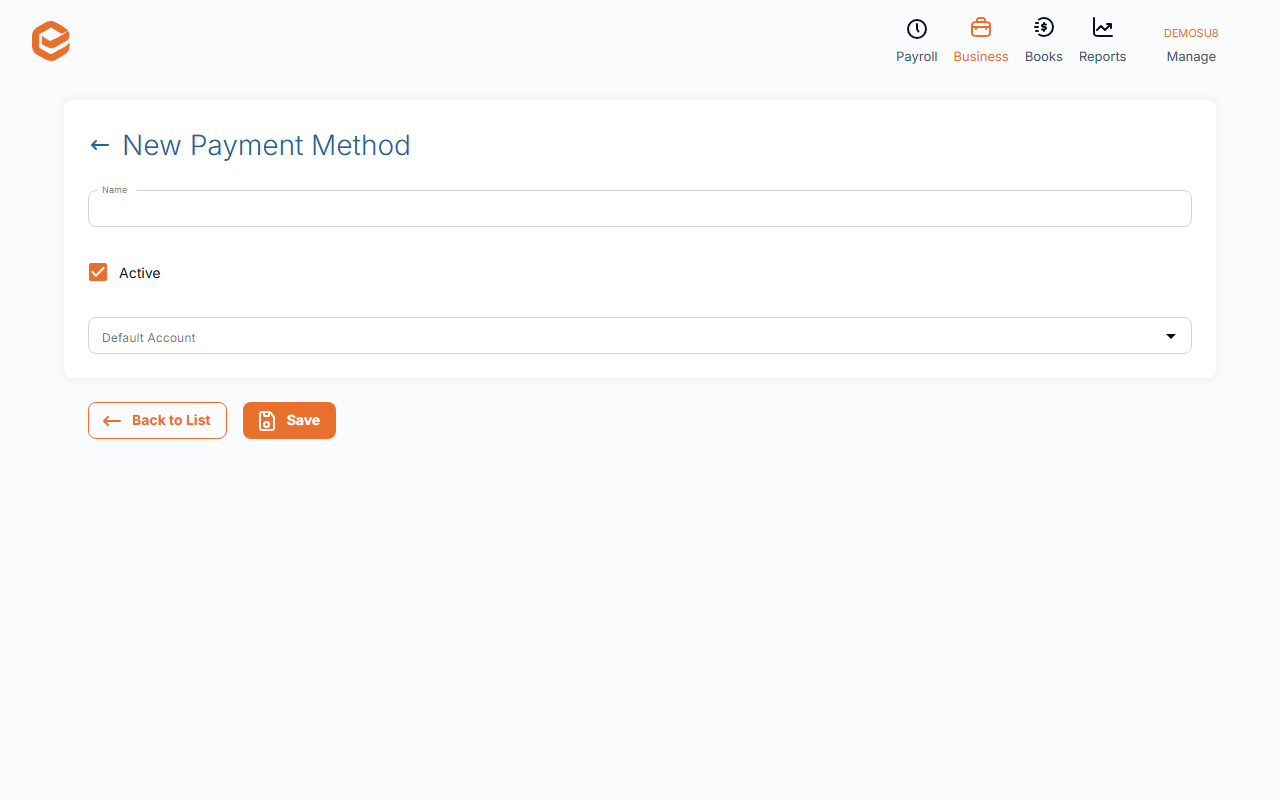Click the back arrow beside New Payment Method
Image resolution: width=1280 pixels, height=800 pixels.
click(x=100, y=145)
